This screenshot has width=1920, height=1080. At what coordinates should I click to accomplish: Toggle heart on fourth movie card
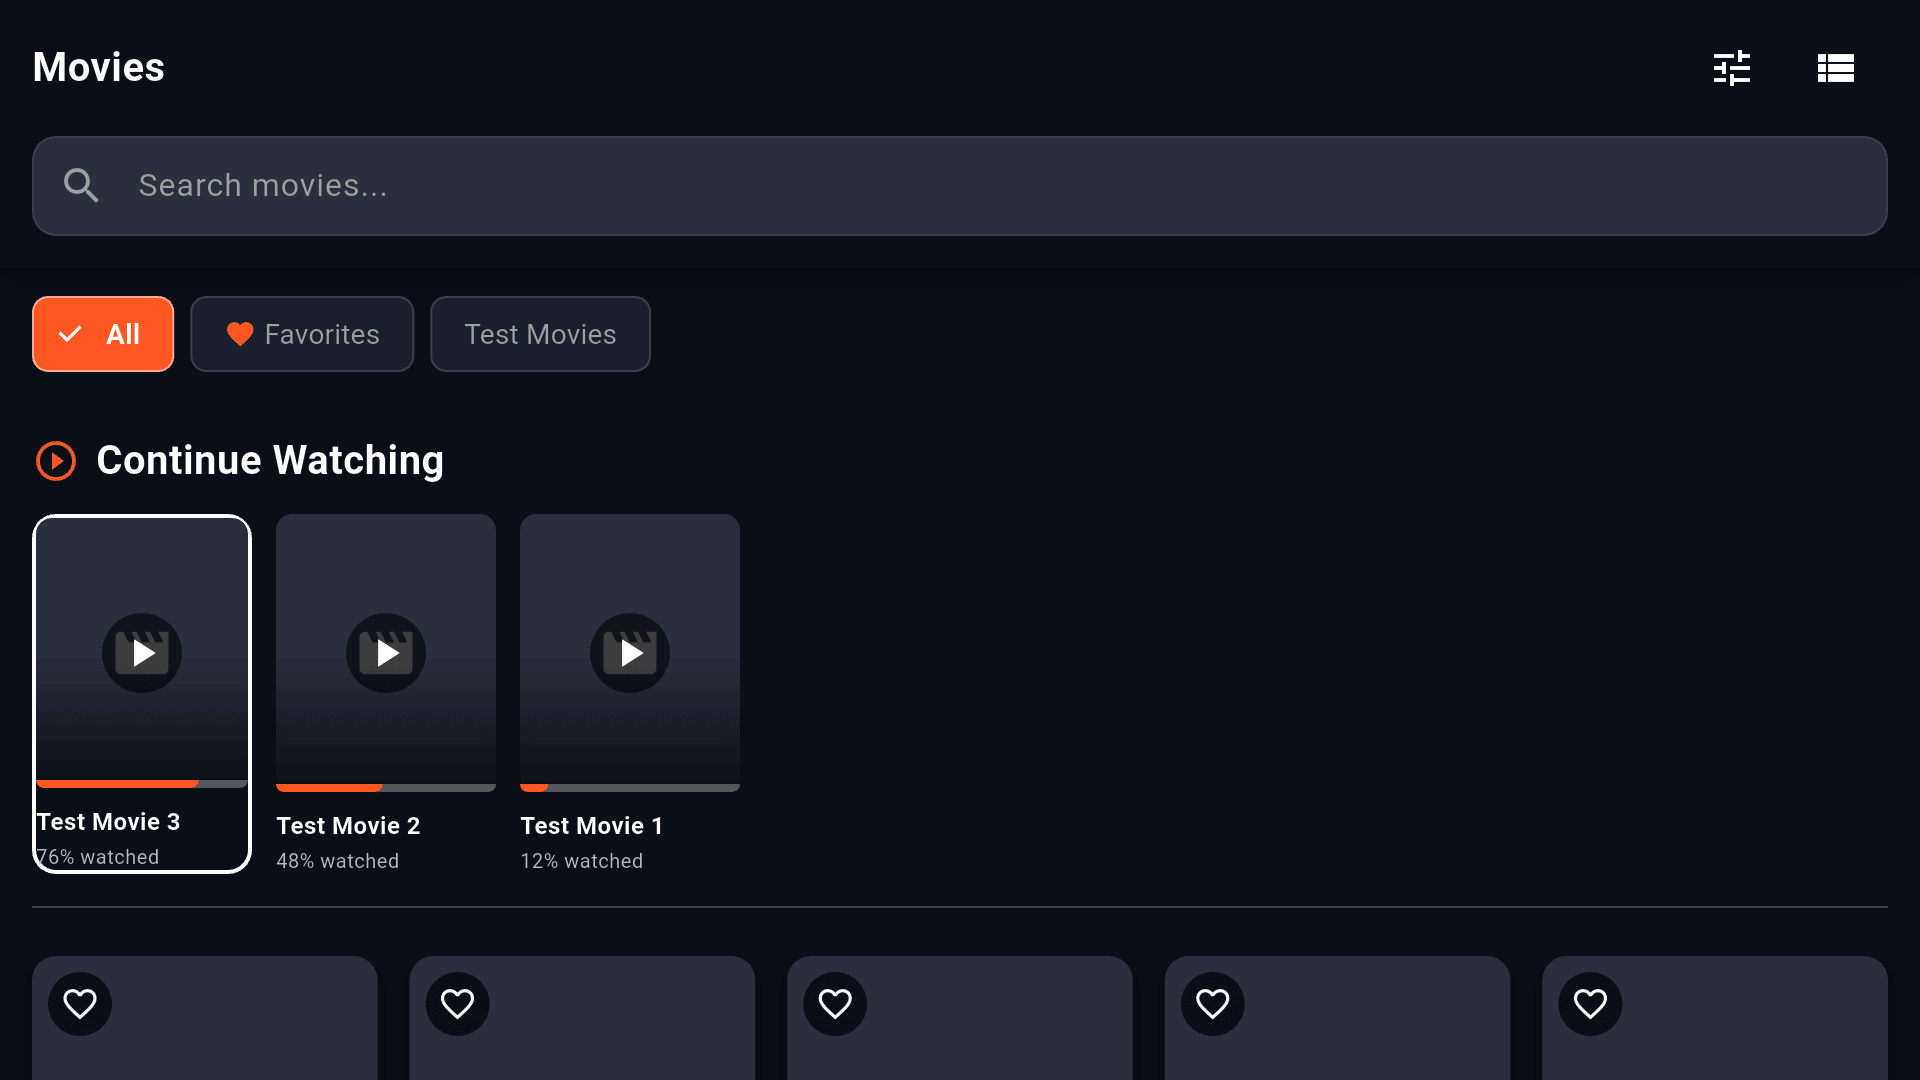[x=1213, y=1003]
